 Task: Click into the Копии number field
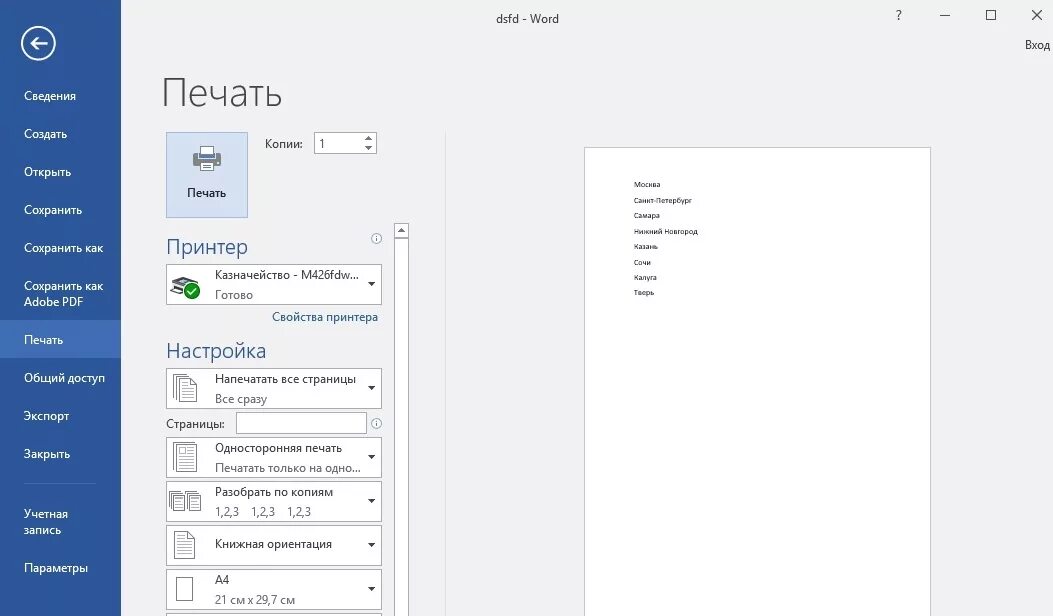(338, 143)
